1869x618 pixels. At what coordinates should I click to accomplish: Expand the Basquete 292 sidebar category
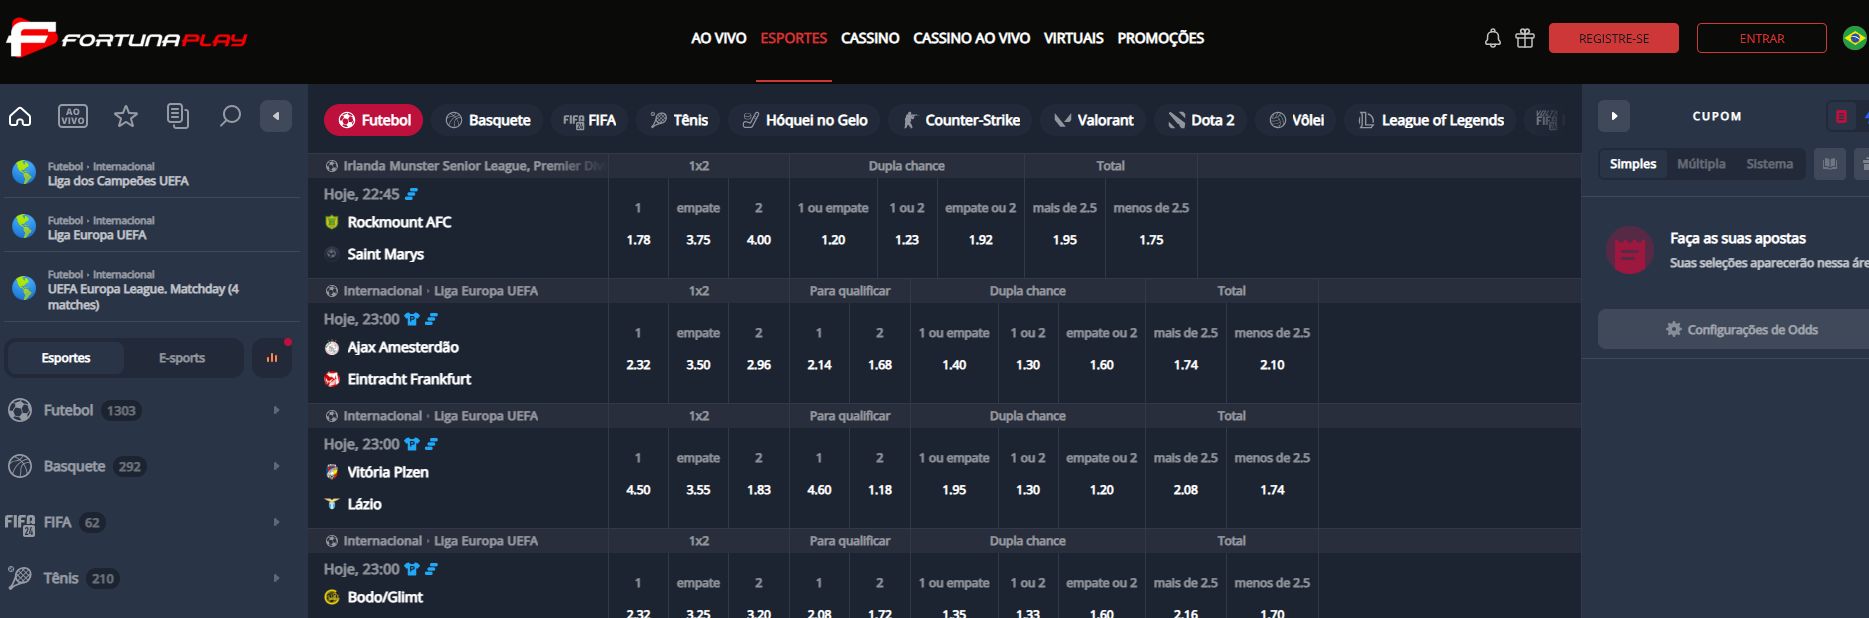[150, 466]
